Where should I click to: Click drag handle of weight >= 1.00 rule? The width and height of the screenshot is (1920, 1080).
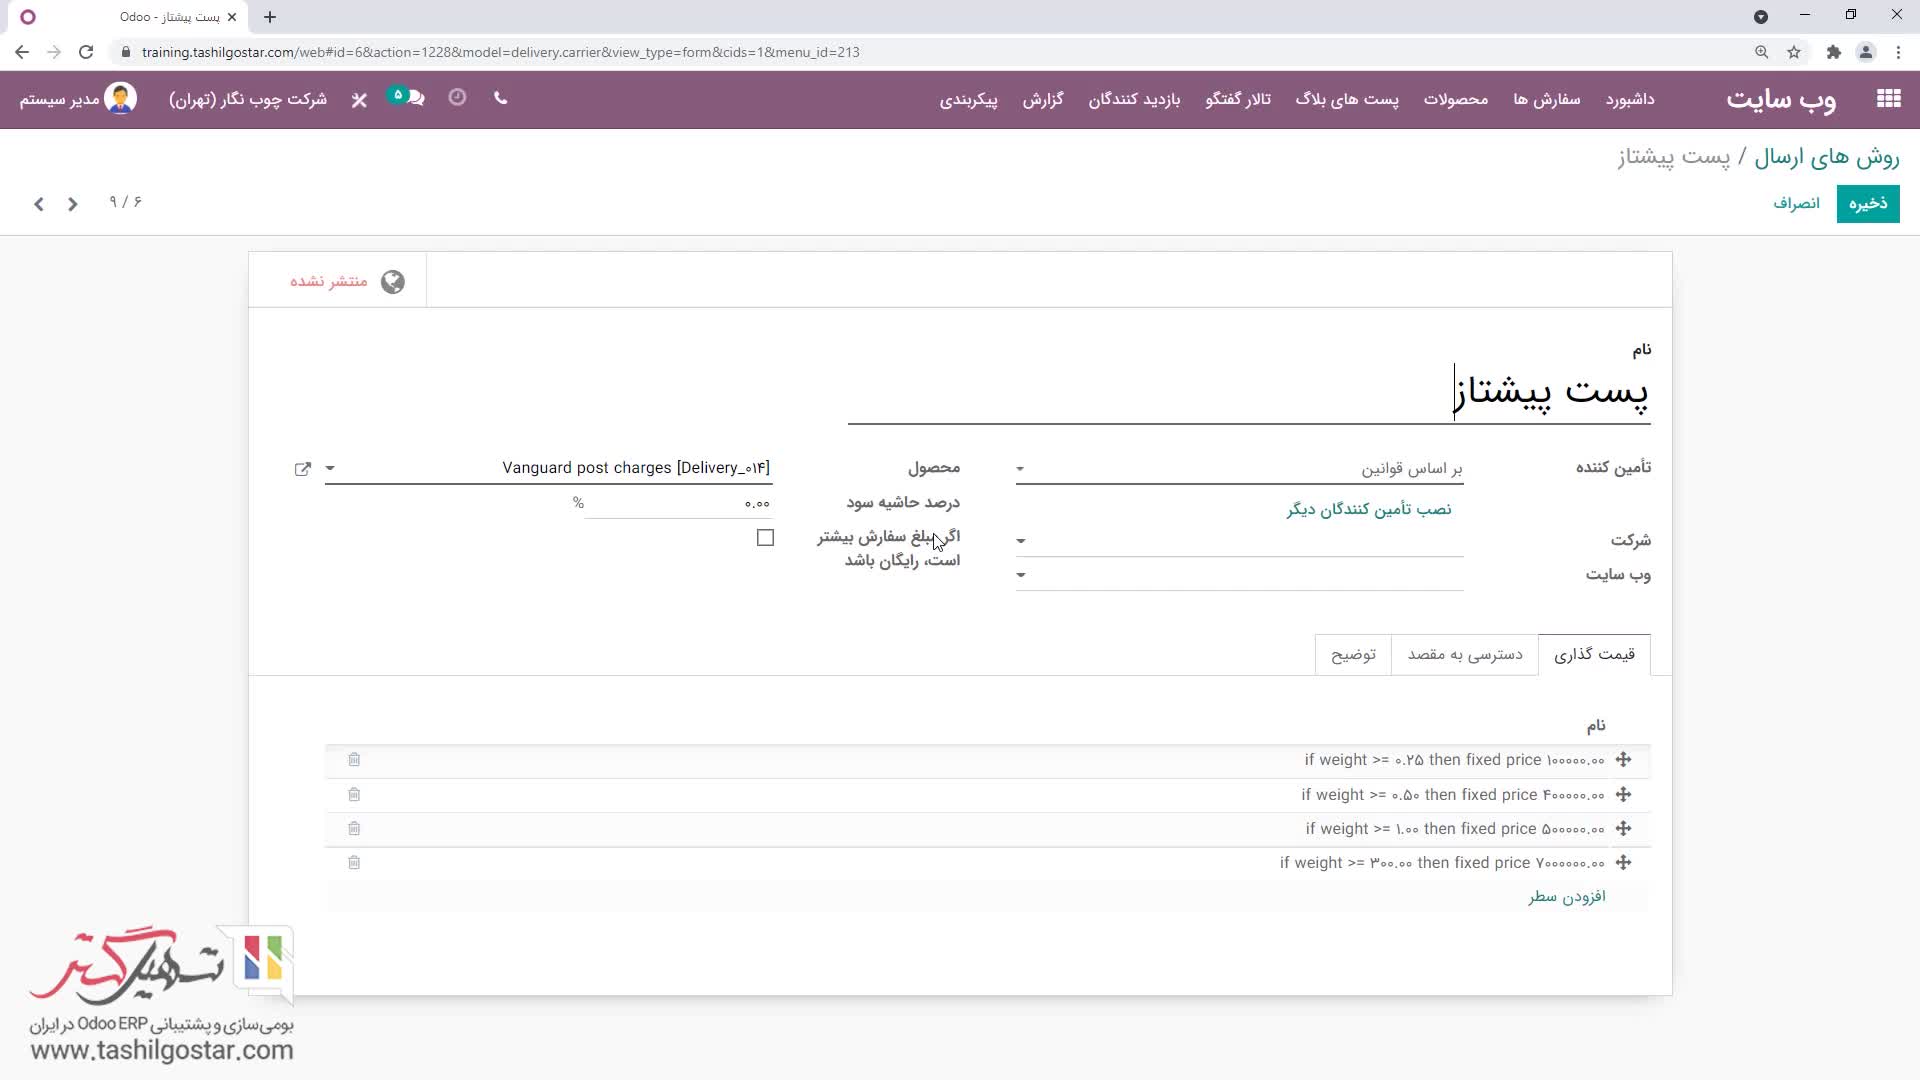point(1623,829)
